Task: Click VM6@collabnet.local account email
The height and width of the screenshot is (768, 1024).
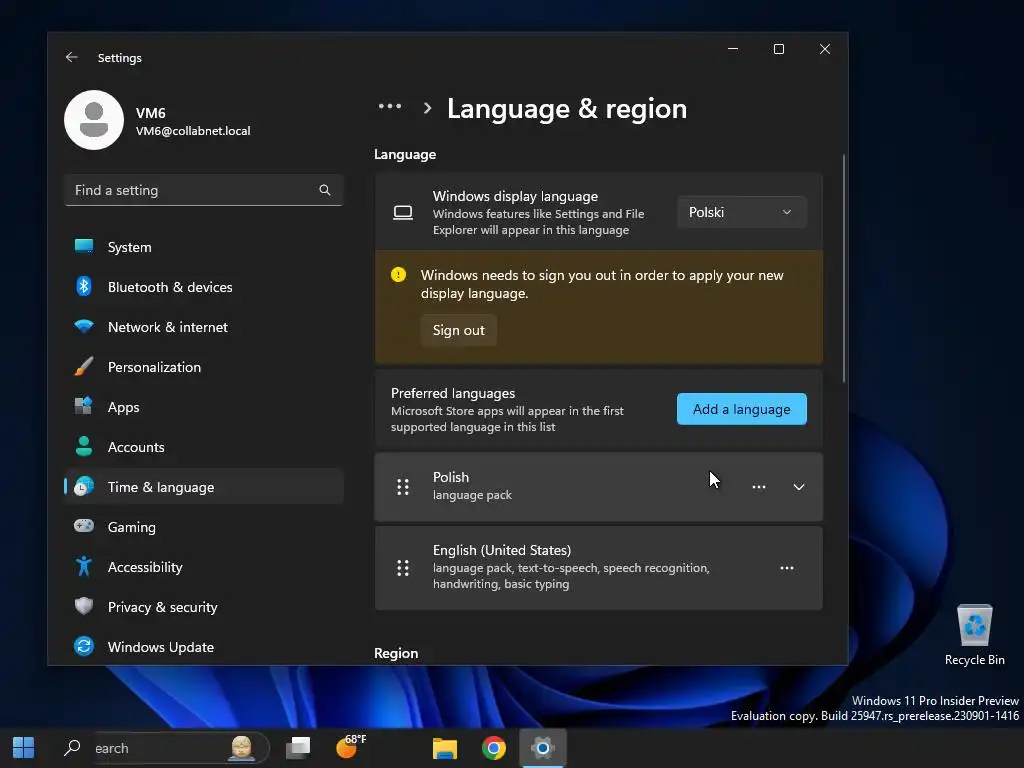Action: click(193, 131)
